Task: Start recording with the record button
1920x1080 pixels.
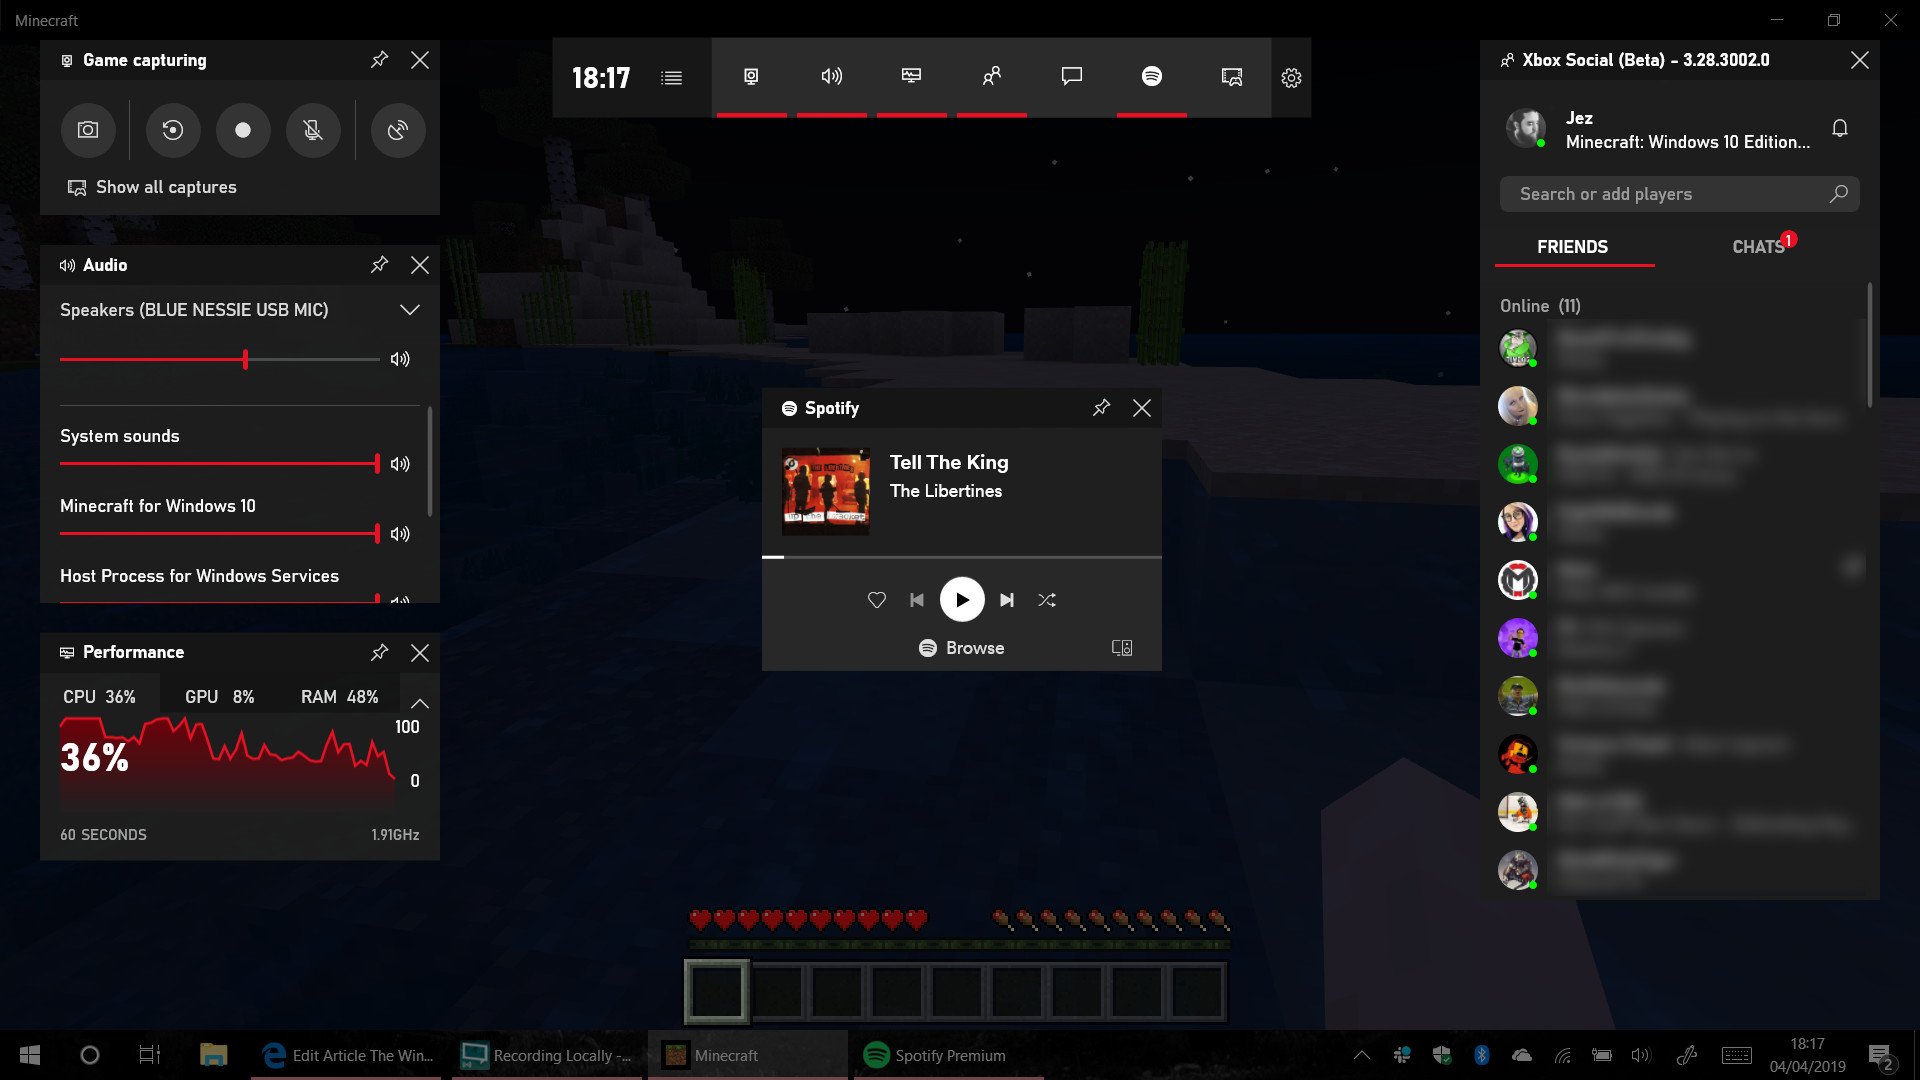Action: click(x=243, y=130)
